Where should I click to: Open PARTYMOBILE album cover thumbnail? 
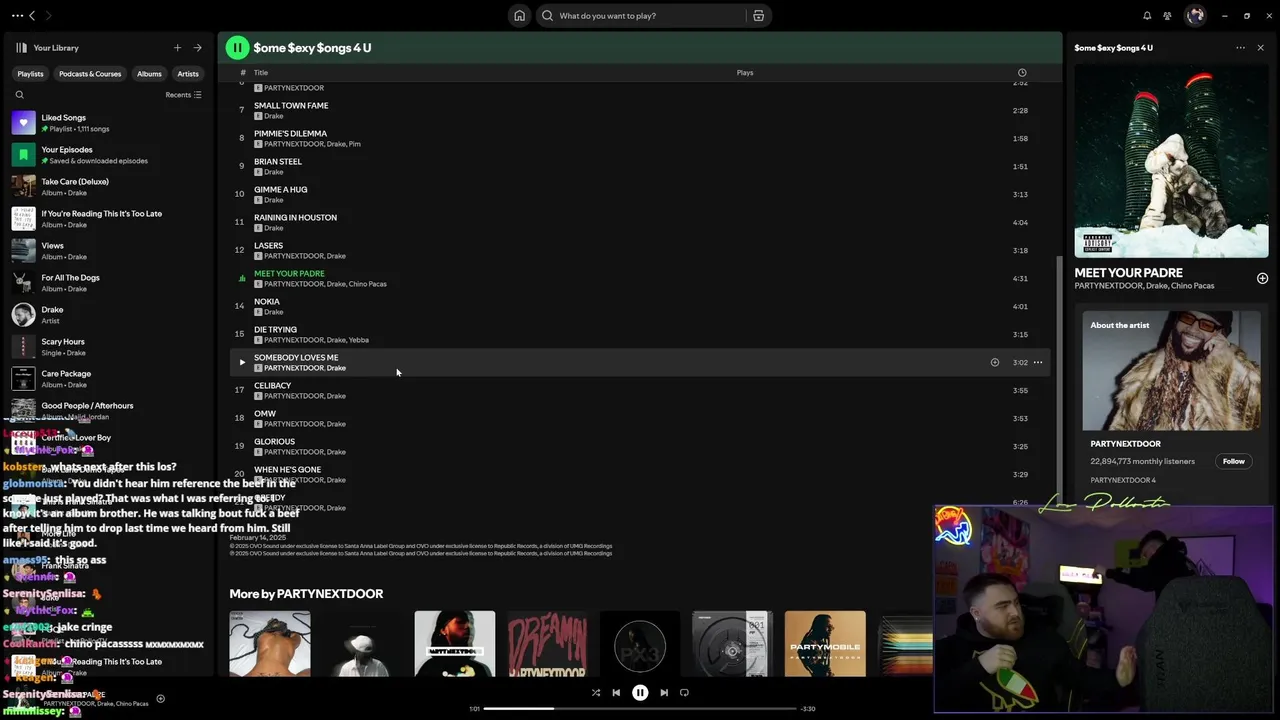click(825, 644)
